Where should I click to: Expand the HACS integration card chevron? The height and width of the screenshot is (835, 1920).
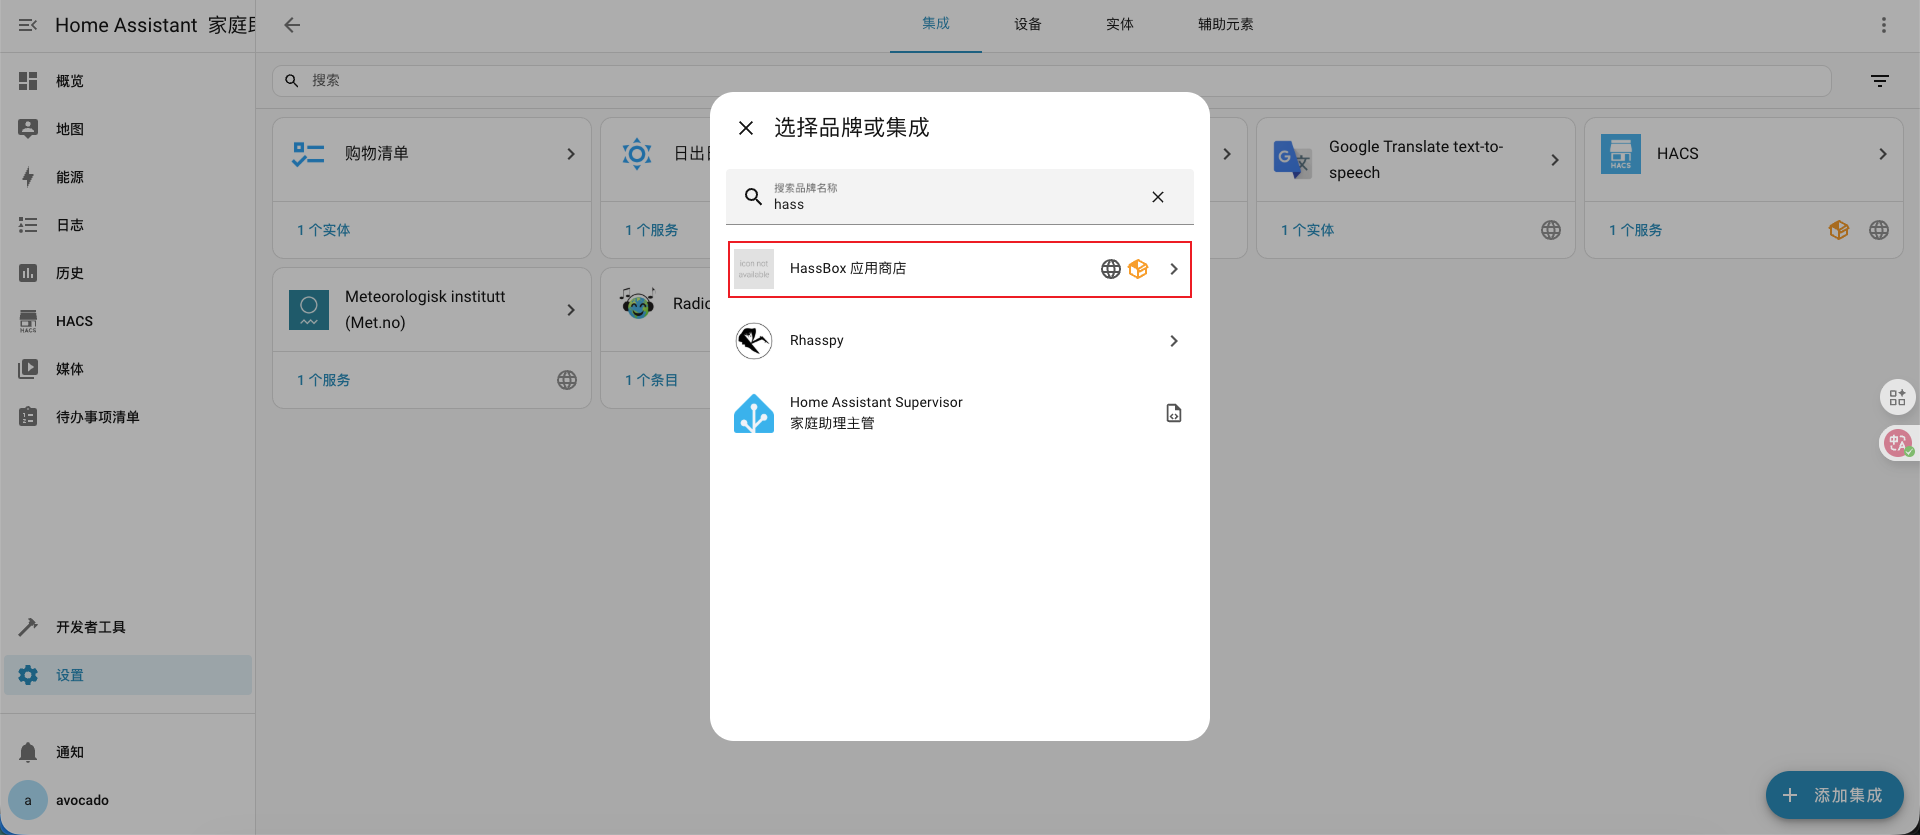point(1882,154)
